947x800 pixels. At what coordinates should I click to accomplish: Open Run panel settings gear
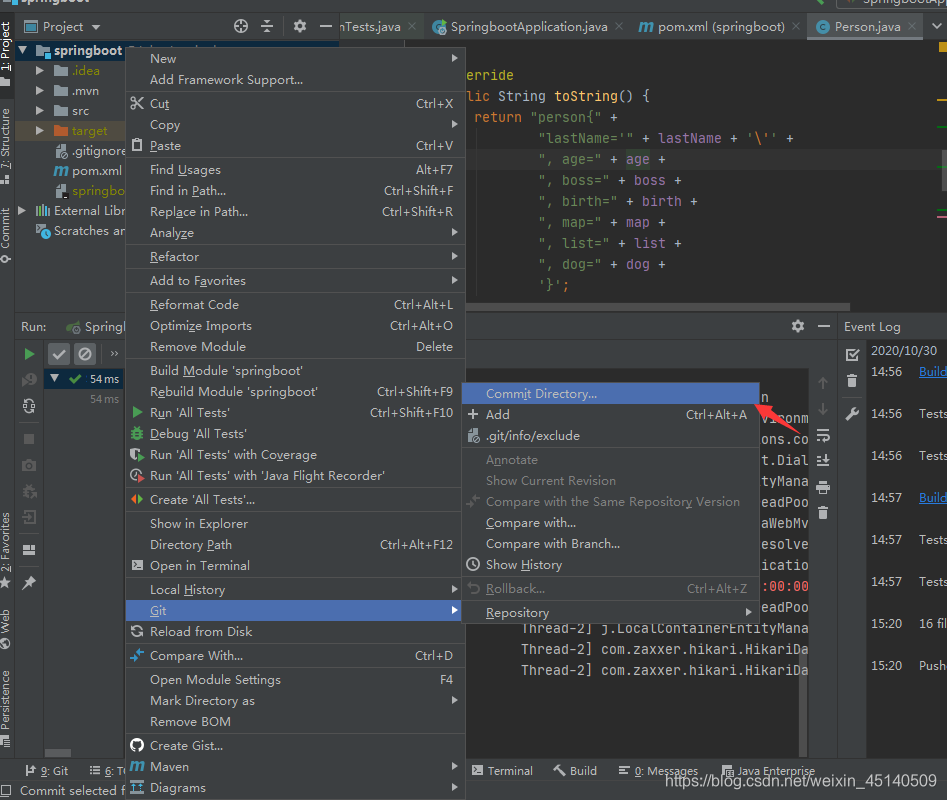798,326
